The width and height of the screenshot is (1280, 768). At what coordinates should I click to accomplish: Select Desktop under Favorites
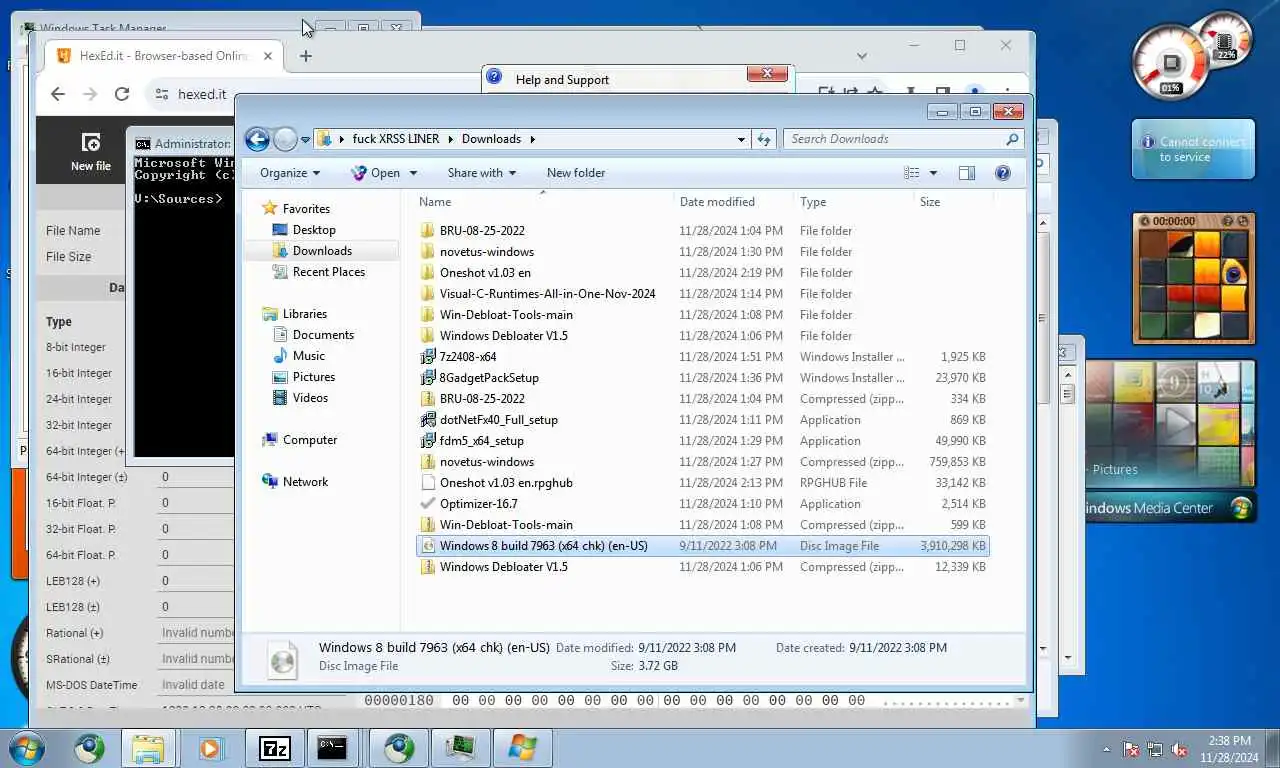pyautogui.click(x=314, y=230)
